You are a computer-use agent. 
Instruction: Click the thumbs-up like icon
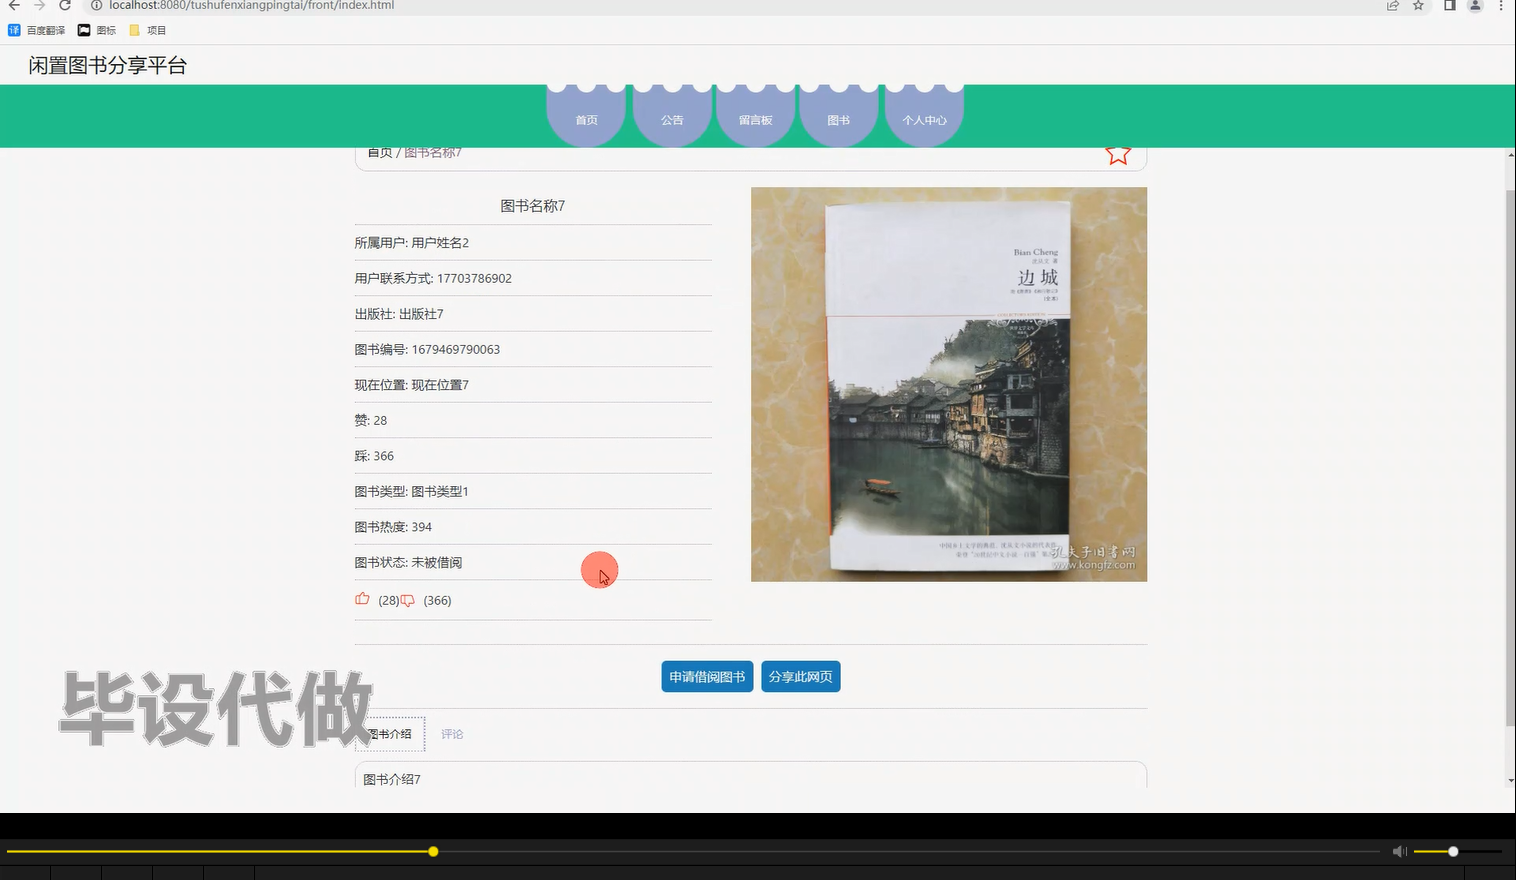pos(362,598)
